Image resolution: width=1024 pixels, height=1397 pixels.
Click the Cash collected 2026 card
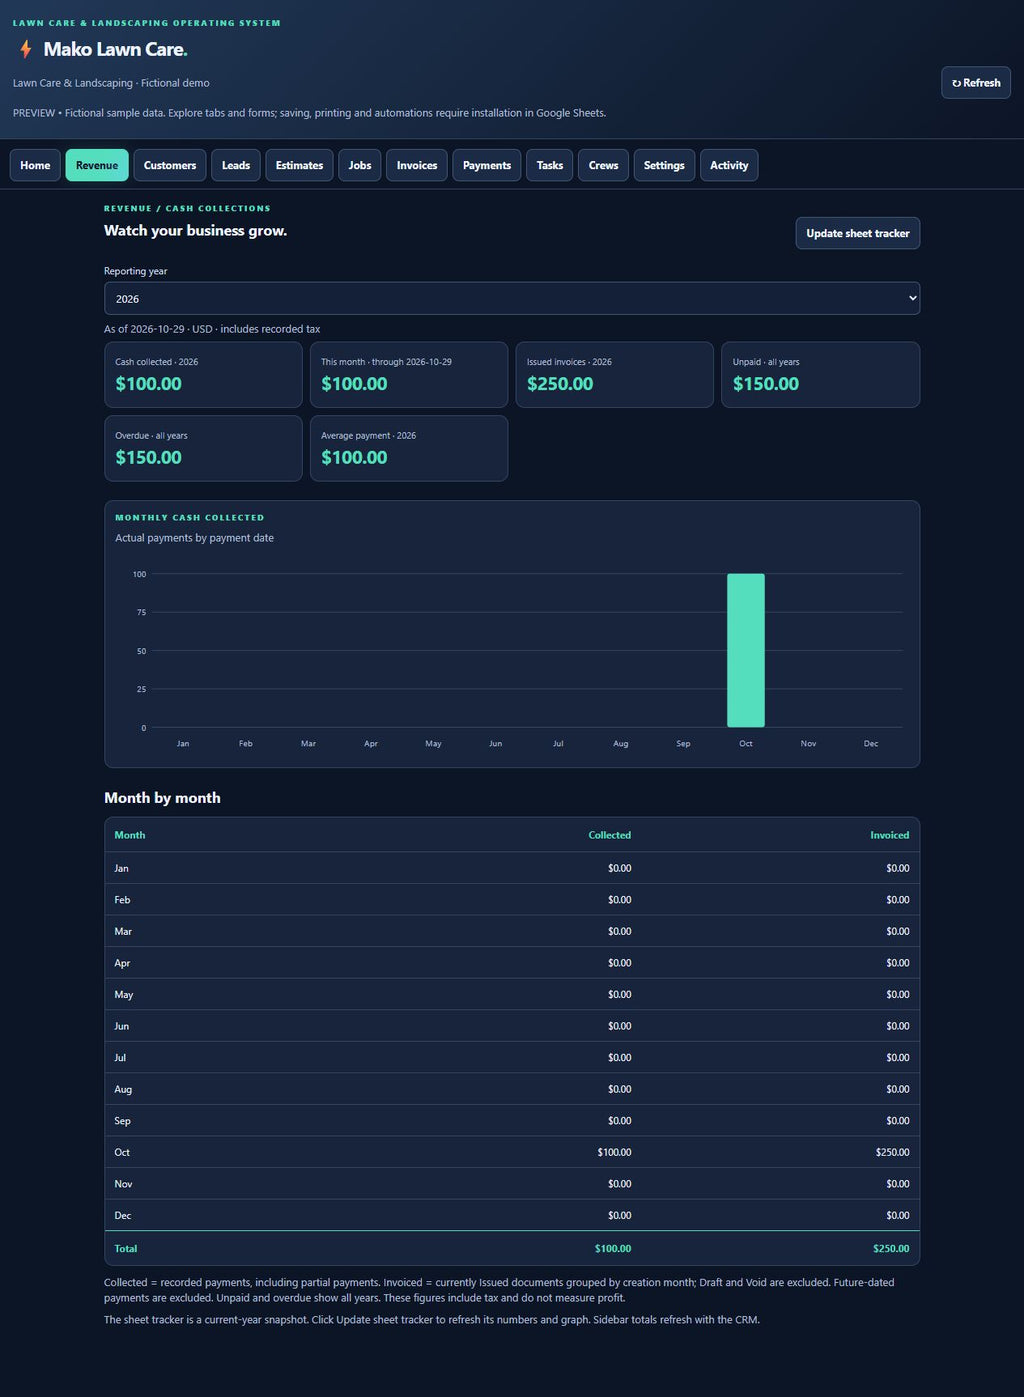pos(203,375)
